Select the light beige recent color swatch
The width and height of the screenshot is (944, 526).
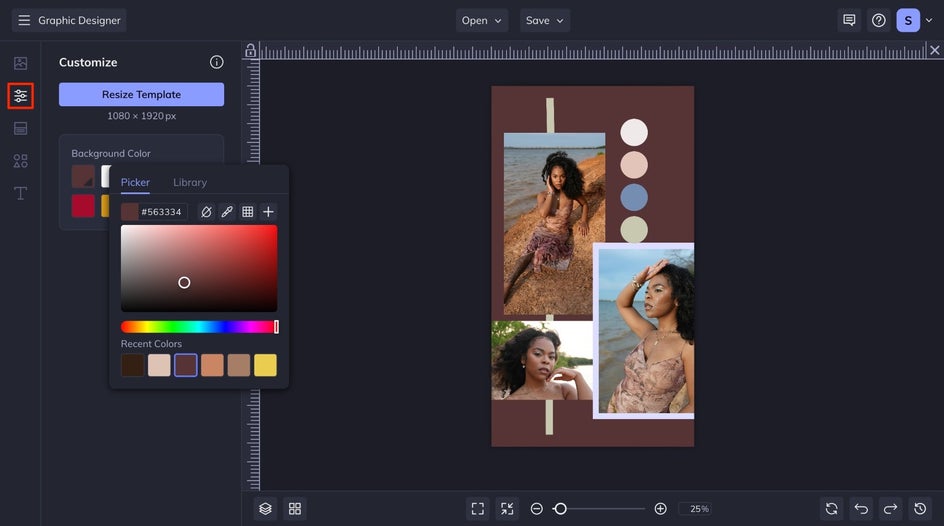159,365
